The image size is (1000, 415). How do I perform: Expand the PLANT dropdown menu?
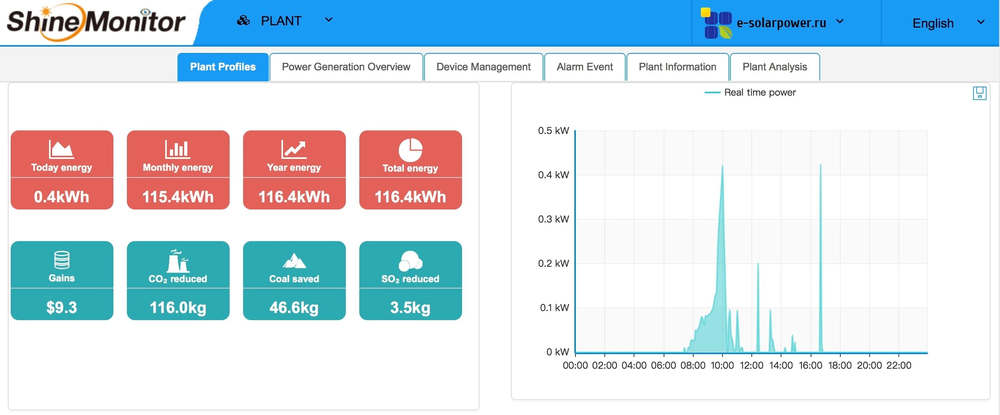click(285, 21)
